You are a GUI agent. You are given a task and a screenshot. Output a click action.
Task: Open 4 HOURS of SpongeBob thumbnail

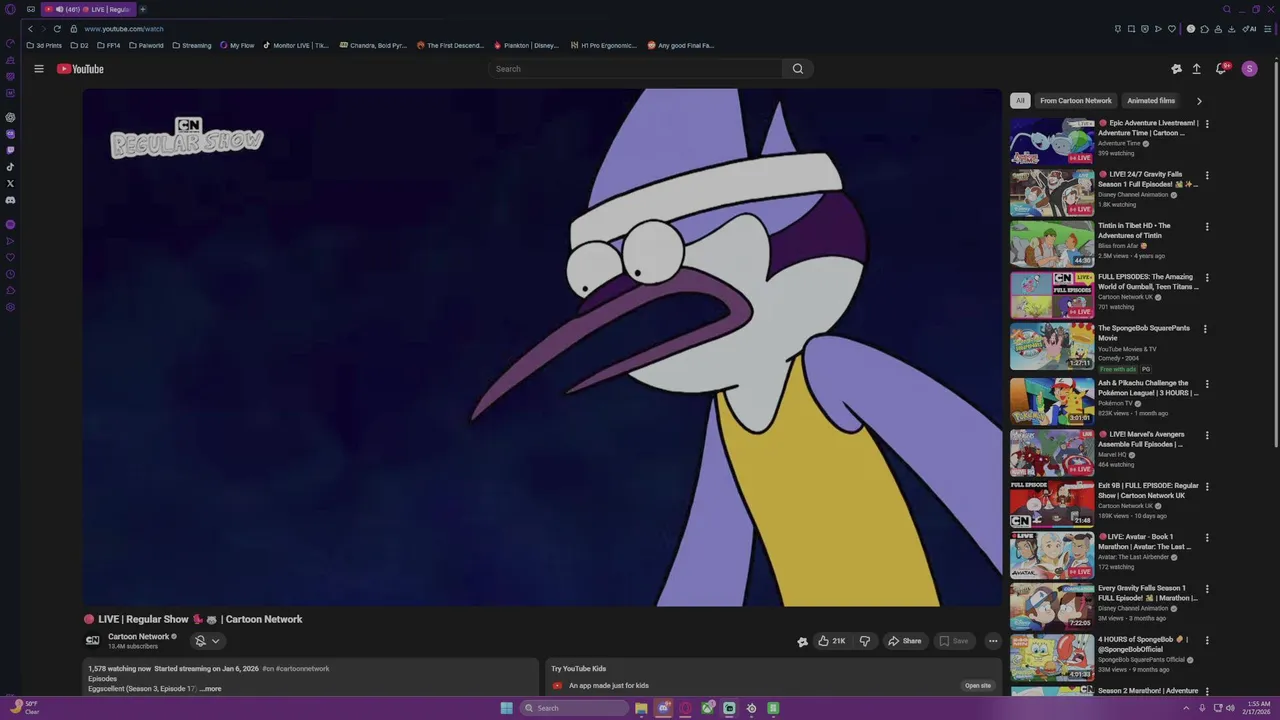[1052, 658]
